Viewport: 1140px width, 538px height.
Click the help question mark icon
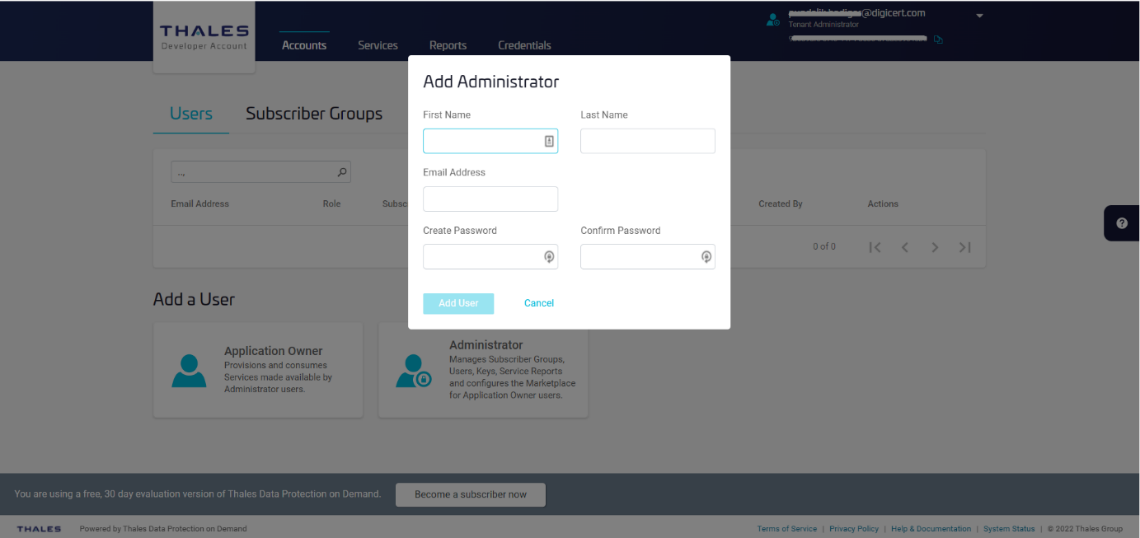[1121, 223]
